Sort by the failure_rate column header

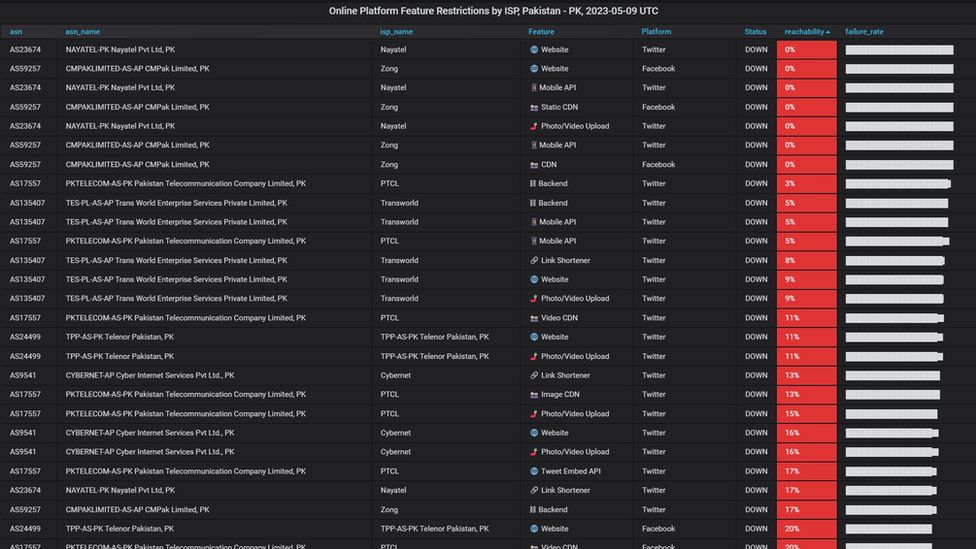point(864,32)
